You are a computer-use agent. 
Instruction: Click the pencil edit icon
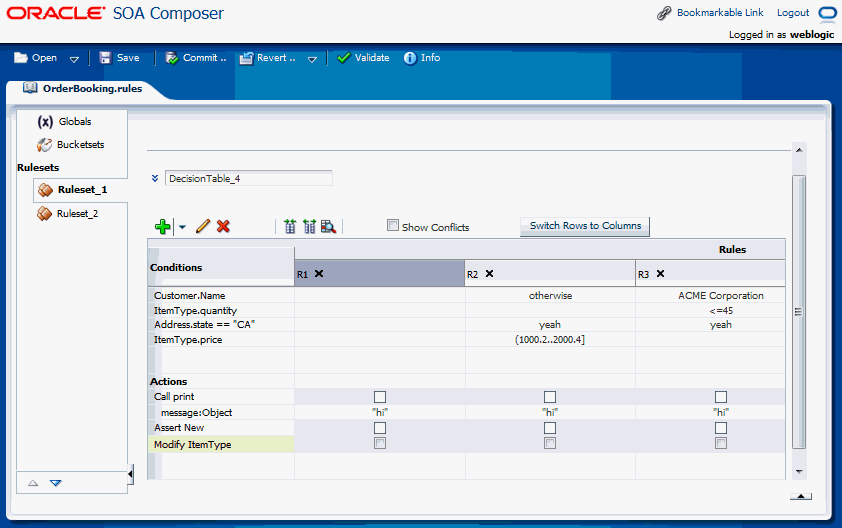pos(203,226)
